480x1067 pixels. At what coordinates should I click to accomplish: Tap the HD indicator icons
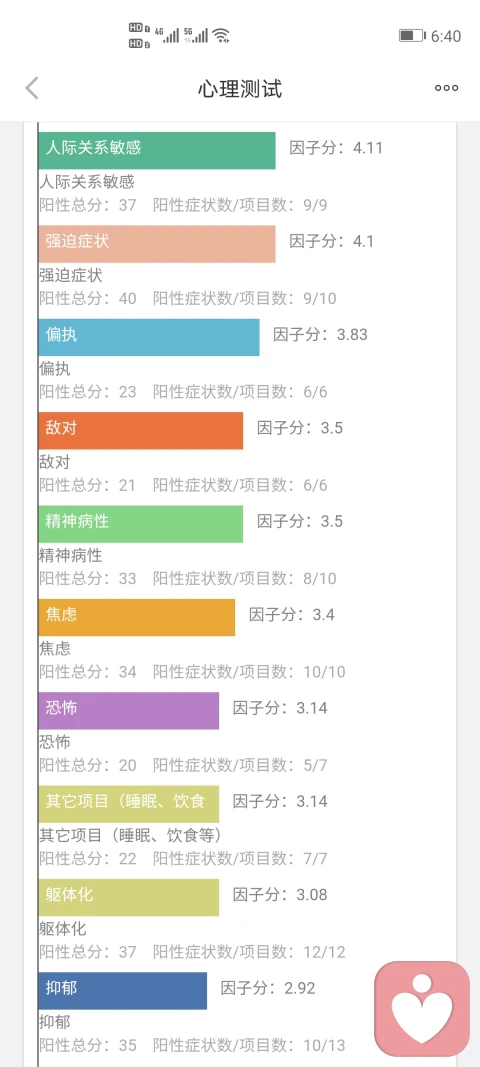138,35
